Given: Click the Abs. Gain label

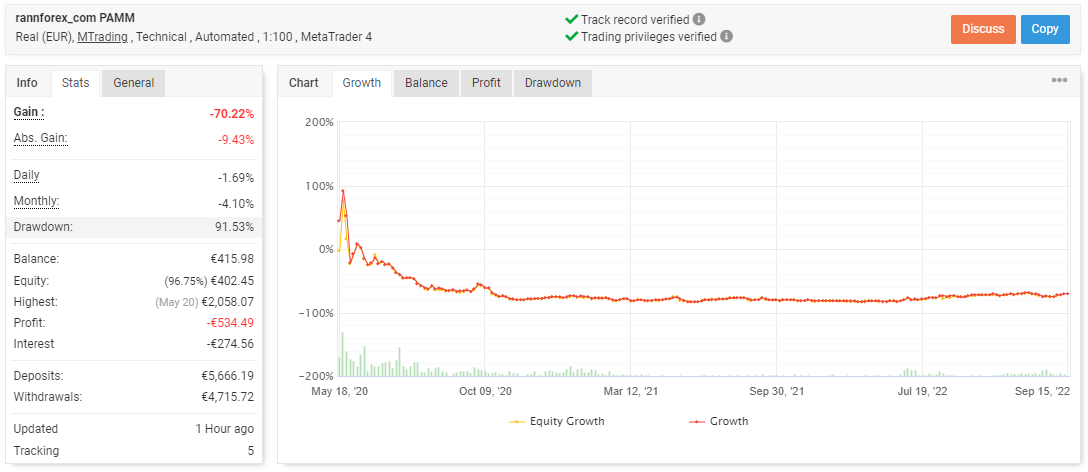Looking at the screenshot, I should click(40, 138).
